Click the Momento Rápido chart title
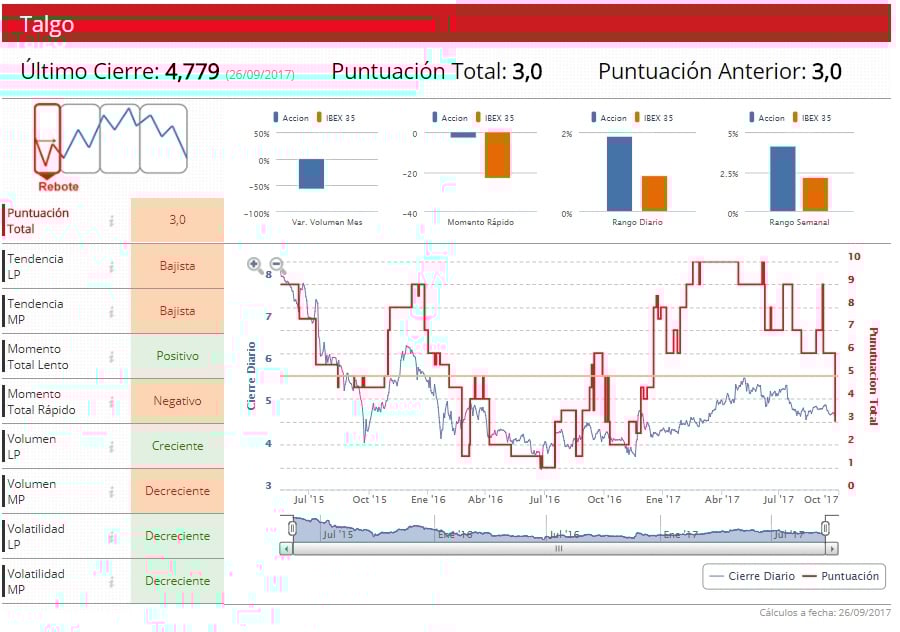900x632 pixels. click(x=480, y=222)
